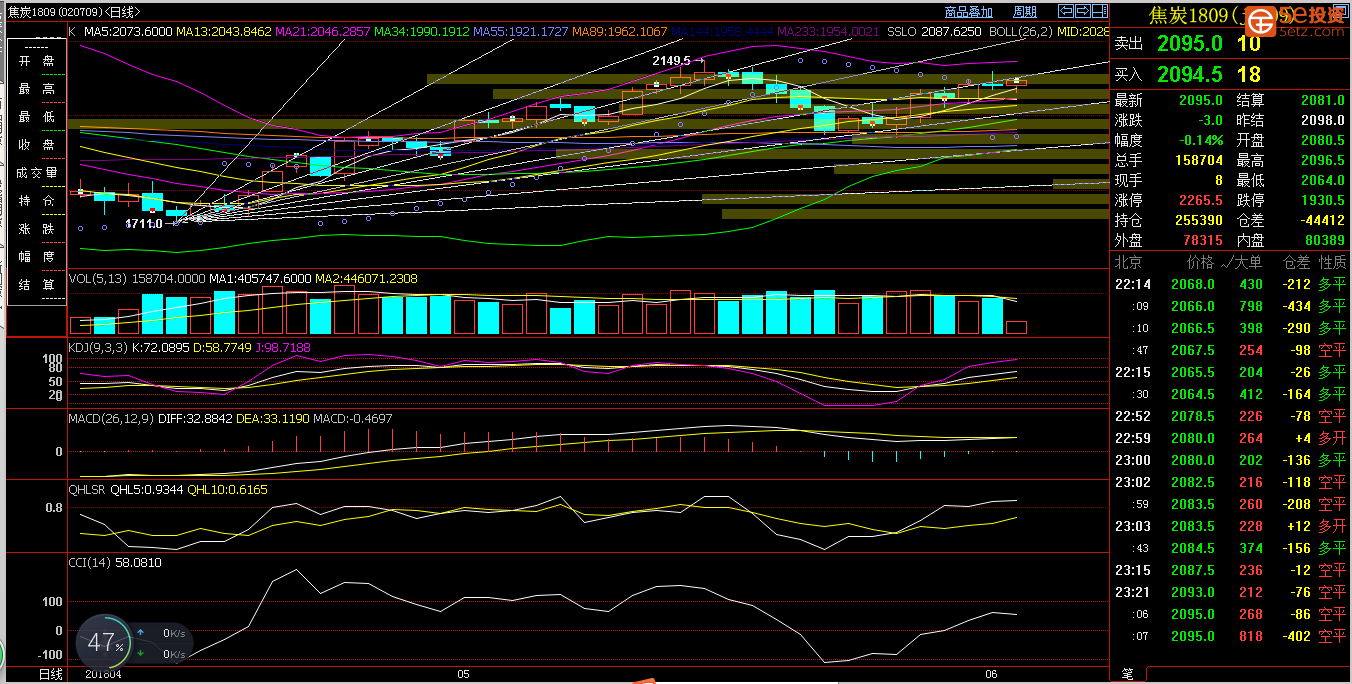Click the 买入 bid price 2094.5
This screenshot has height=684, width=1352.
[x=1190, y=74]
